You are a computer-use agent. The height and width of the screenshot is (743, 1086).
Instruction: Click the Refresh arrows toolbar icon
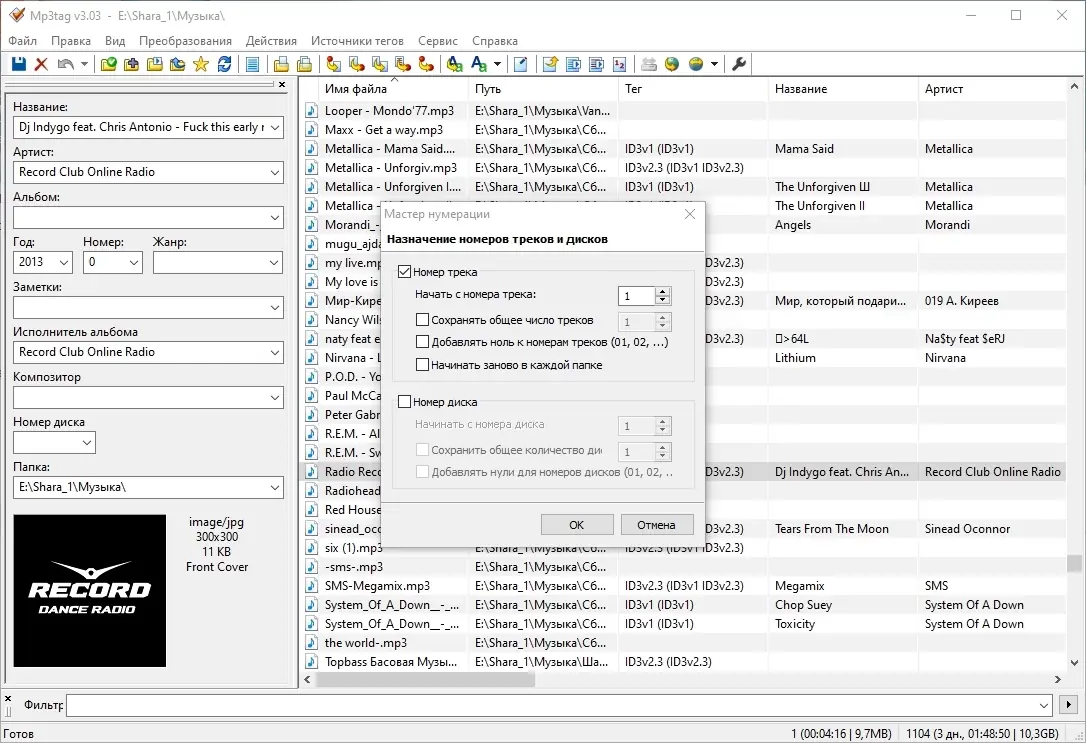[x=224, y=64]
